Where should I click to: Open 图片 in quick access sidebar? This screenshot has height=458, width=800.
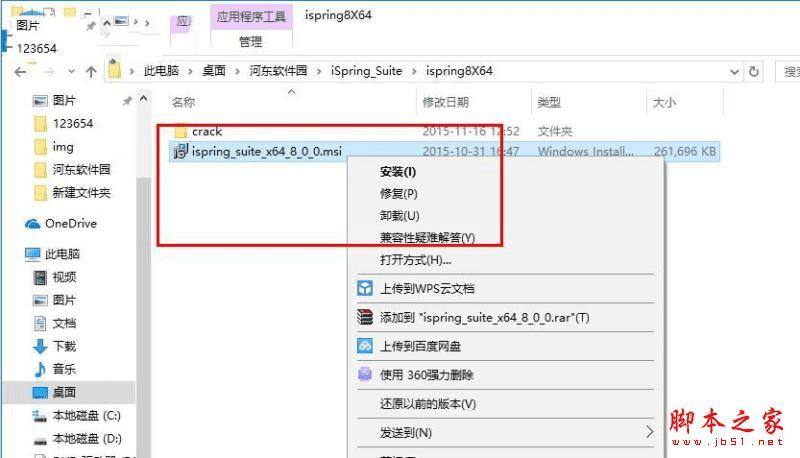point(64,100)
